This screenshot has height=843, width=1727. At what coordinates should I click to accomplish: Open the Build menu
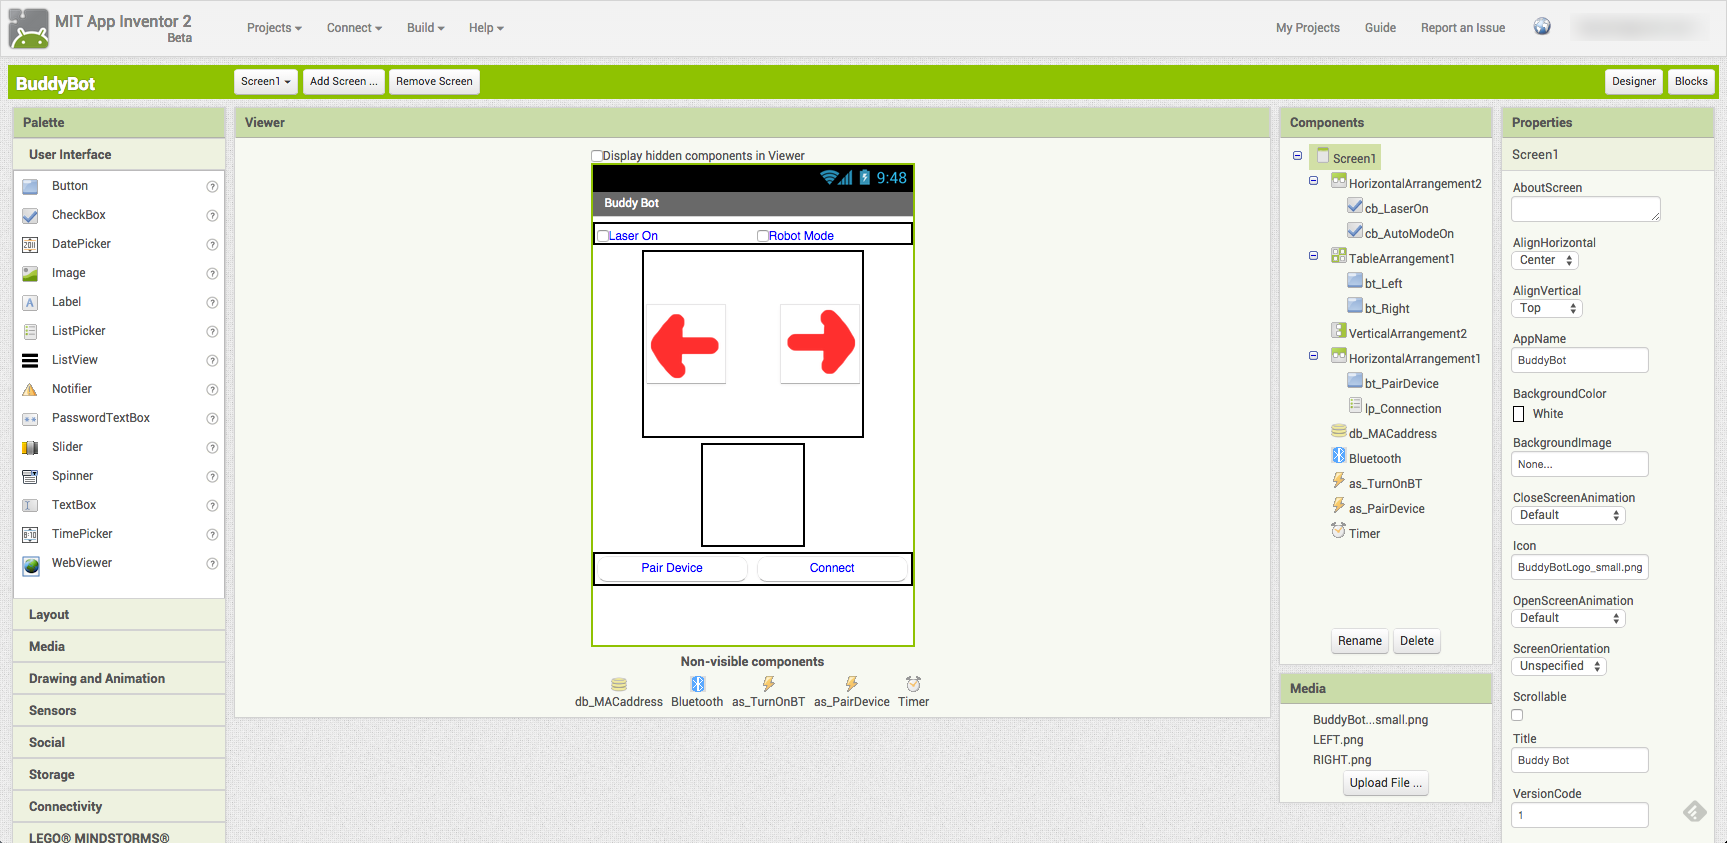coord(425,28)
